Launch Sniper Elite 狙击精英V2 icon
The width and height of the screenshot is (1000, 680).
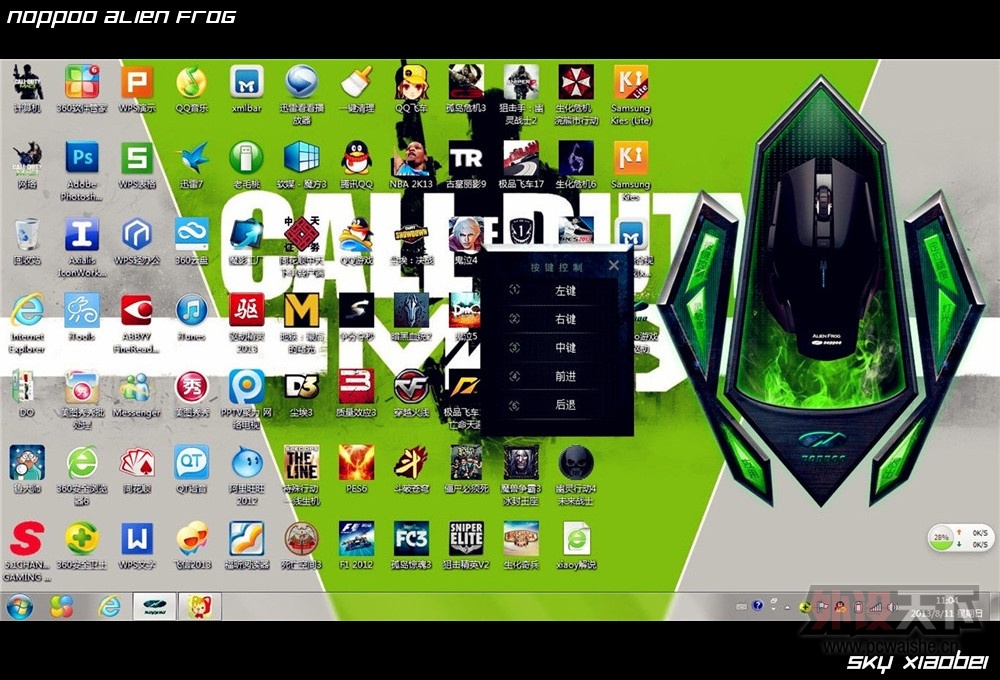(x=466, y=538)
